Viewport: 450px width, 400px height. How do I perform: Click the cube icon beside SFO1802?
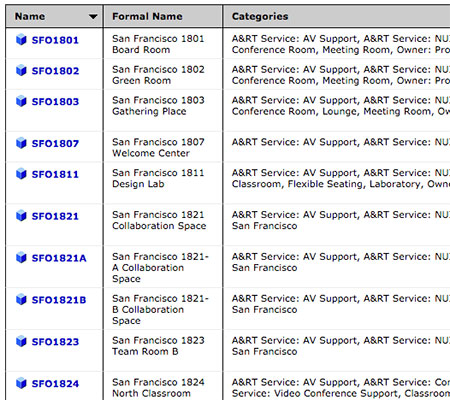[21, 70]
